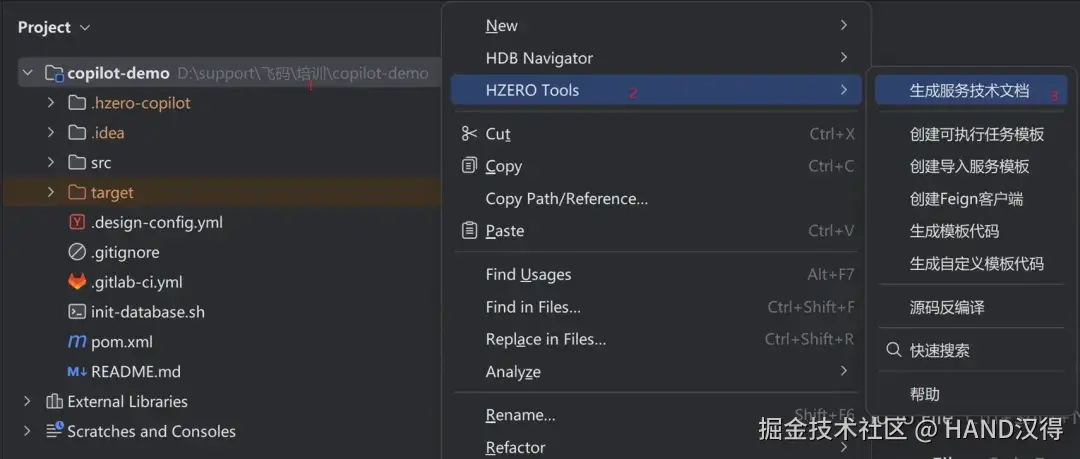Open the HDB Navigator submenu
Image resolution: width=1080 pixels, height=459 pixels.
click(x=539, y=58)
